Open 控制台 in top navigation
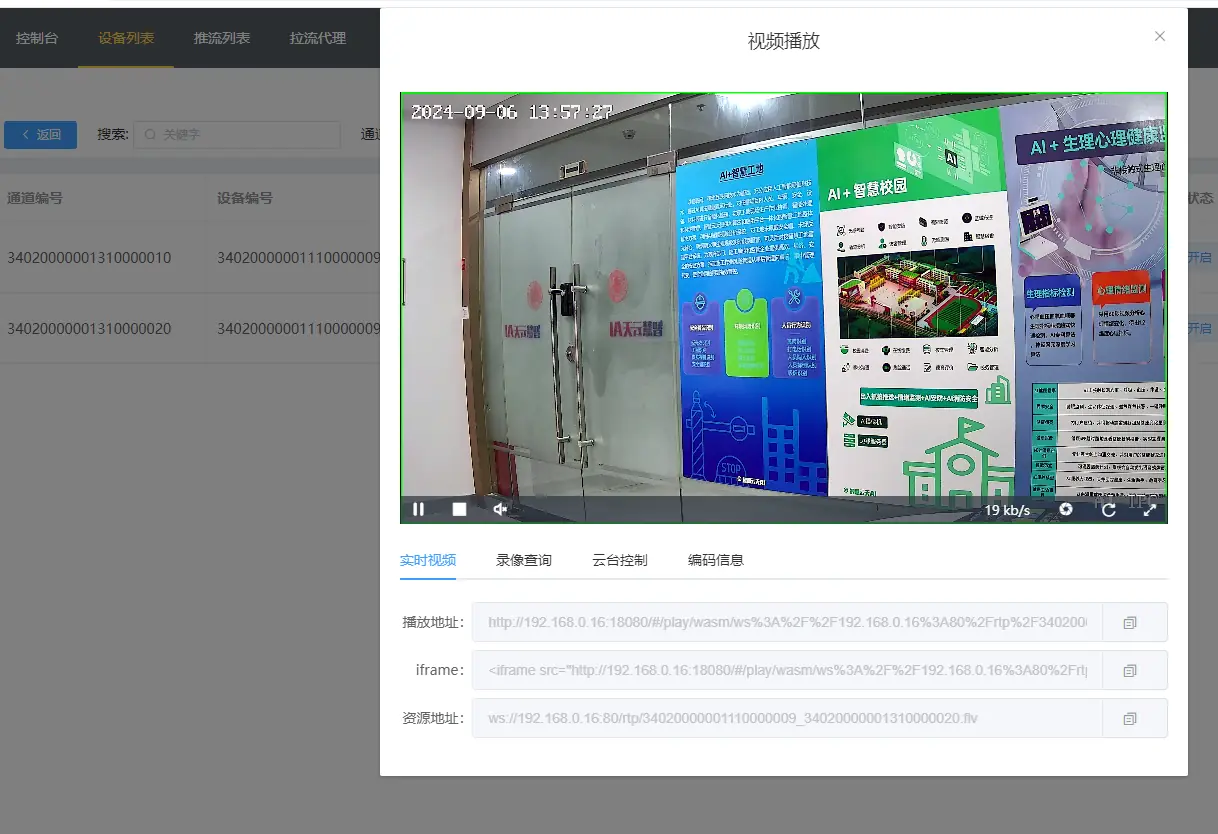 coord(37,38)
